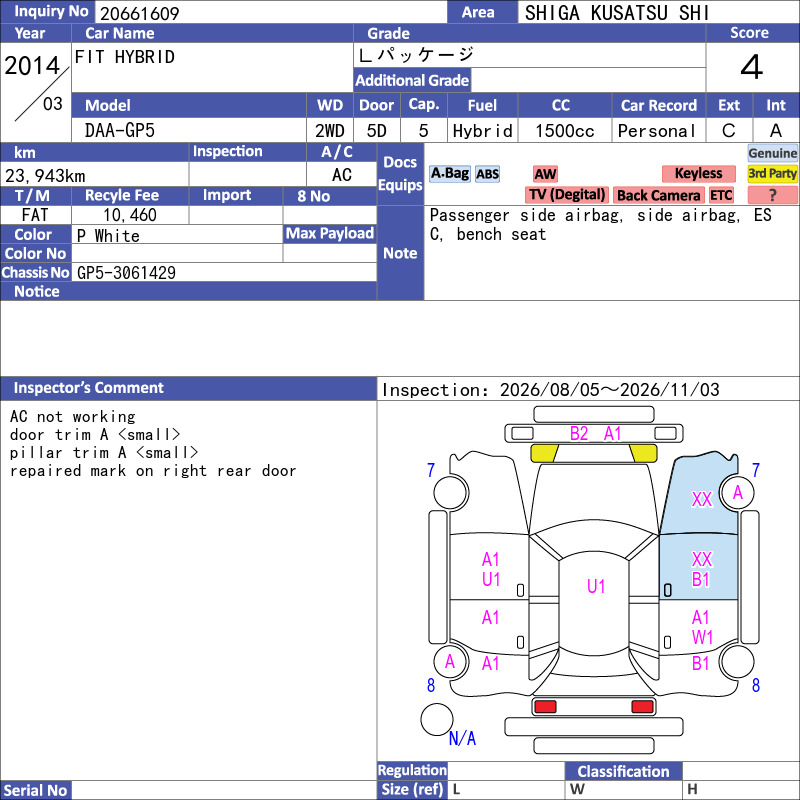Click 'repaired mark on right rear door' comment
This screenshot has height=800, width=800.
[x=153, y=470]
